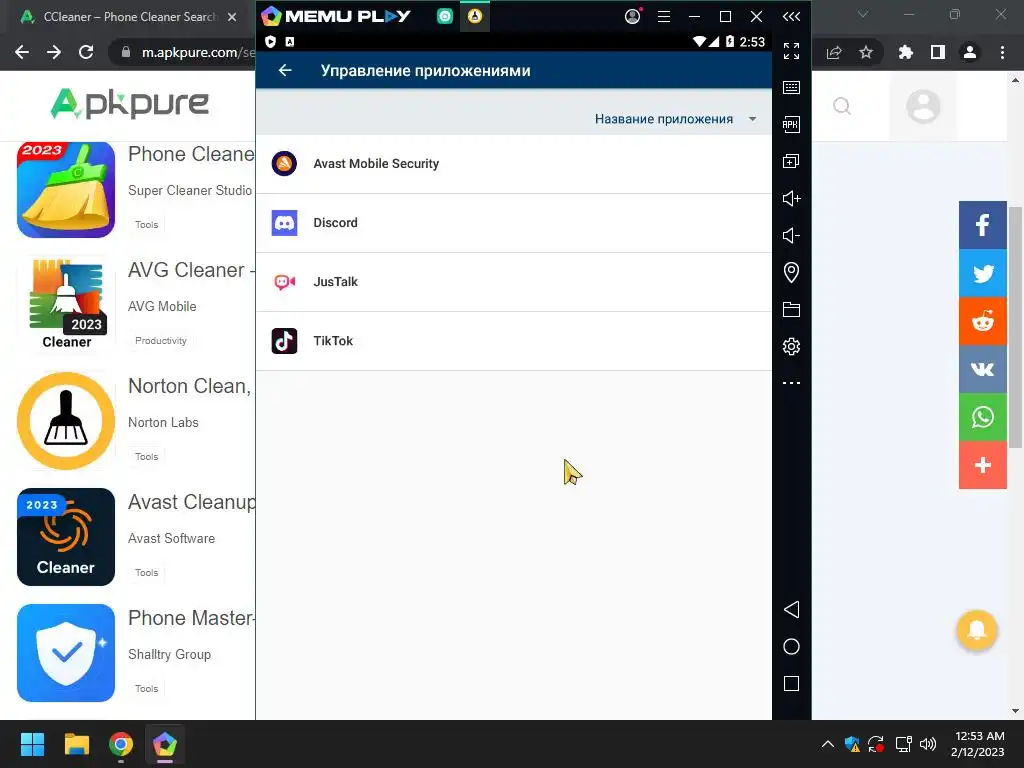This screenshot has height=768, width=1024.
Task: Toggle Chrome side panel icon
Action: 938,52
